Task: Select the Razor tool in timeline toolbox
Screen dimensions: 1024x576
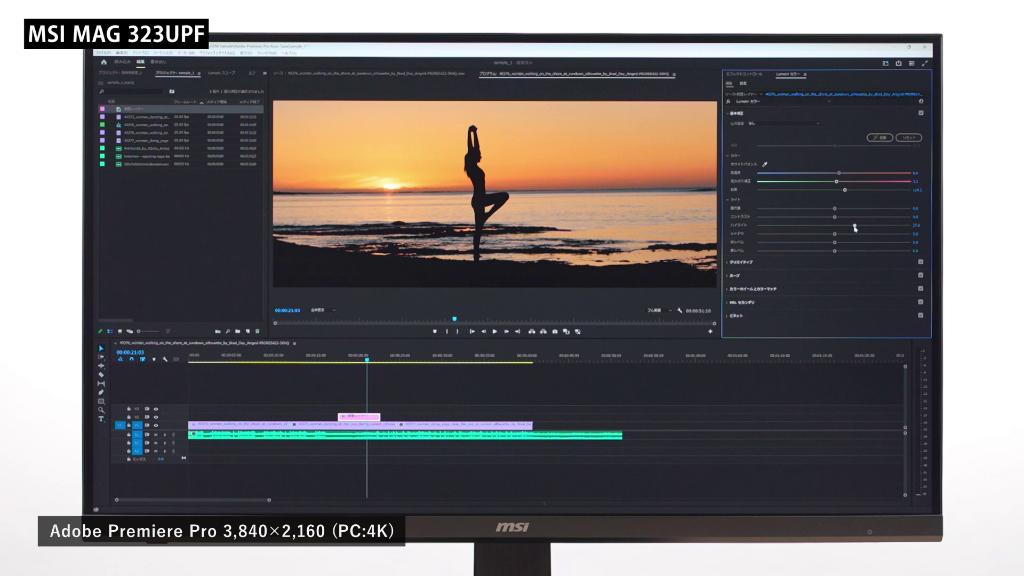Action: pos(101,375)
